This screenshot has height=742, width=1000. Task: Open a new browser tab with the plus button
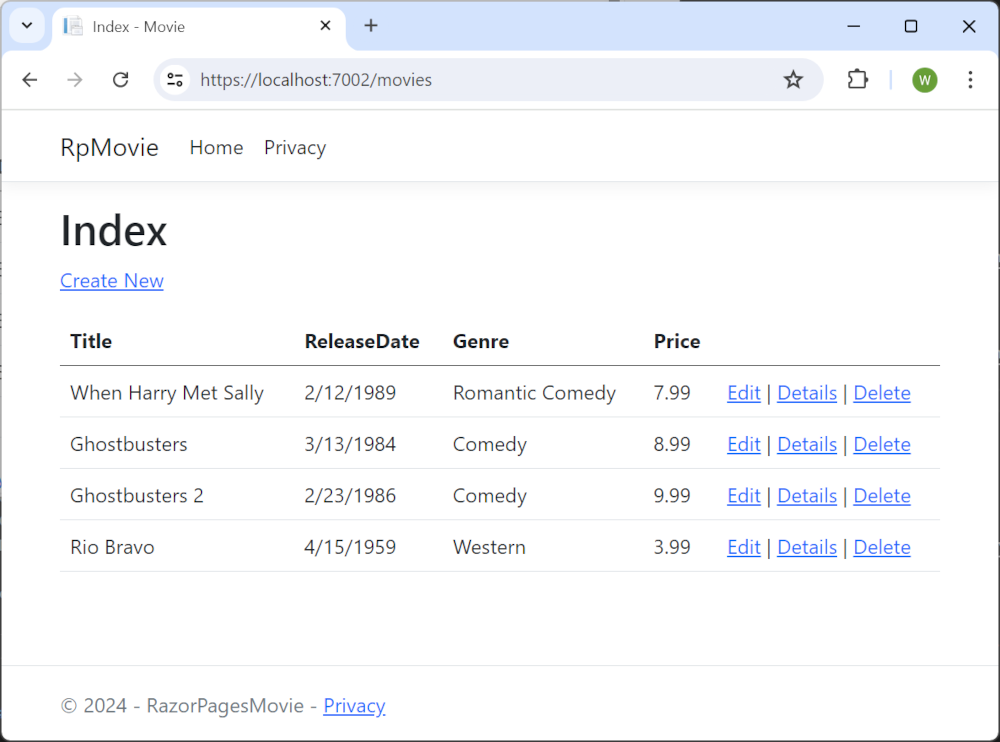click(x=371, y=26)
